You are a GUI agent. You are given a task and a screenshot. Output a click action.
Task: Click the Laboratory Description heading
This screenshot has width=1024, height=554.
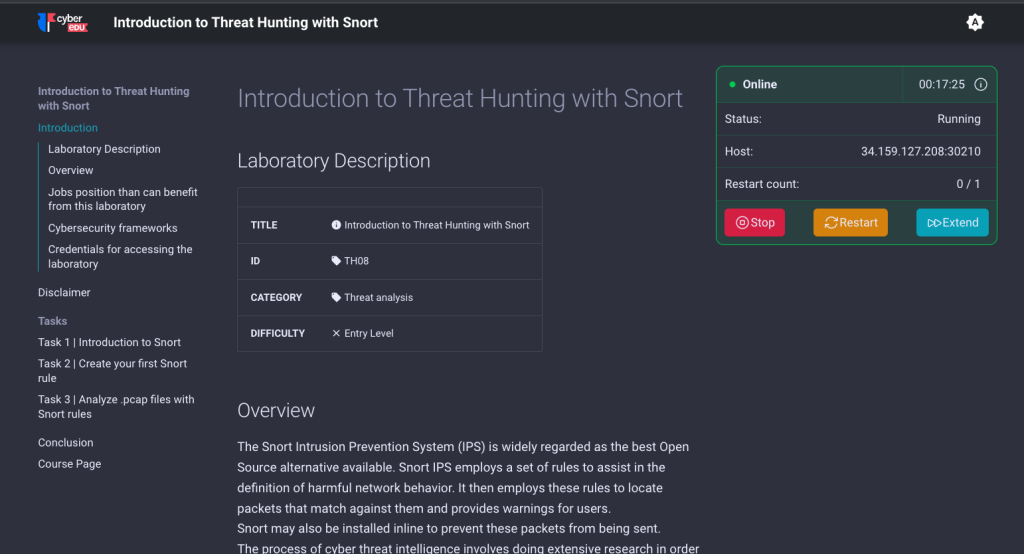tap(334, 161)
